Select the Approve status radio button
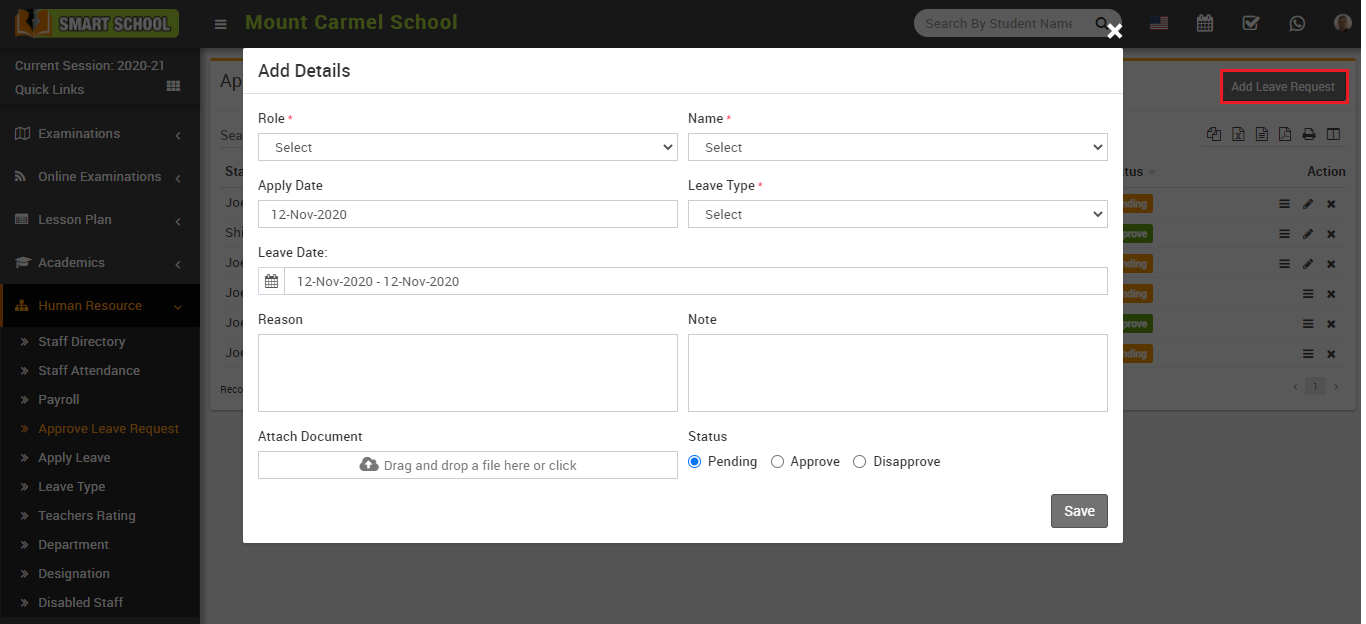This screenshot has width=1366, height=624. pyautogui.click(x=777, y=461)
